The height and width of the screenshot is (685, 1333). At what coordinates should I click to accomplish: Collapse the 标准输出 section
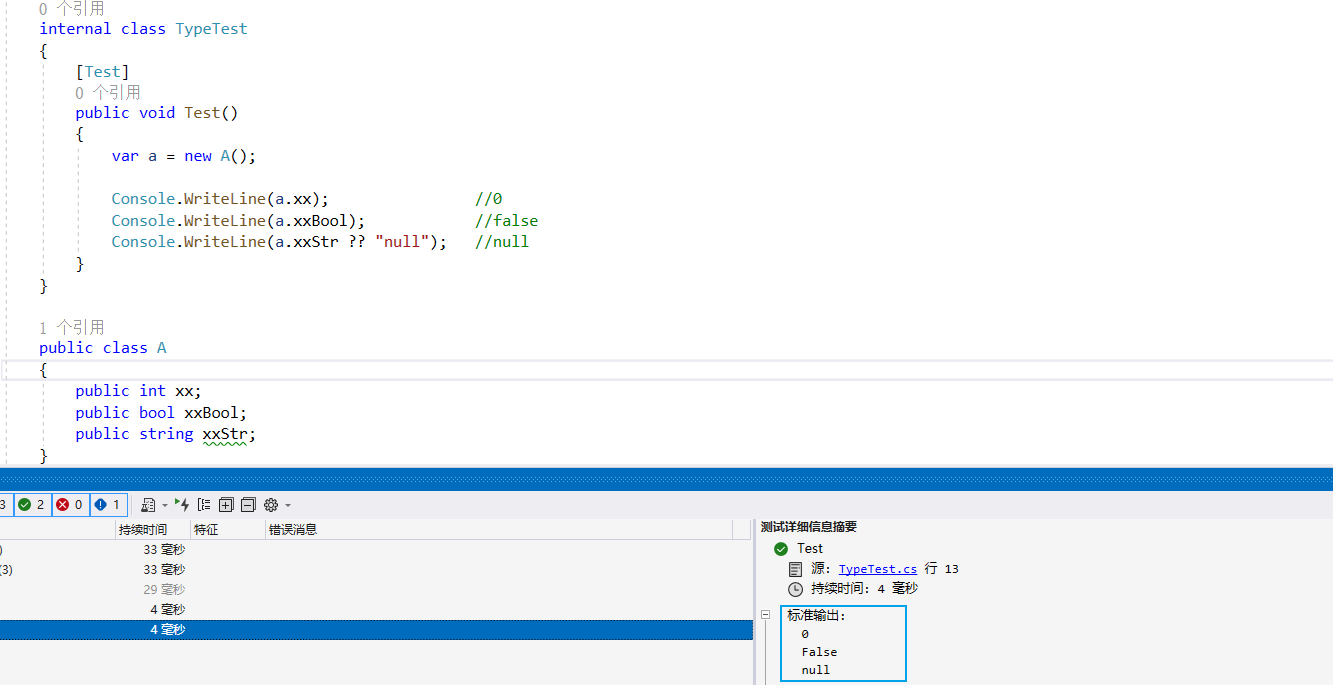coord(765,615)
